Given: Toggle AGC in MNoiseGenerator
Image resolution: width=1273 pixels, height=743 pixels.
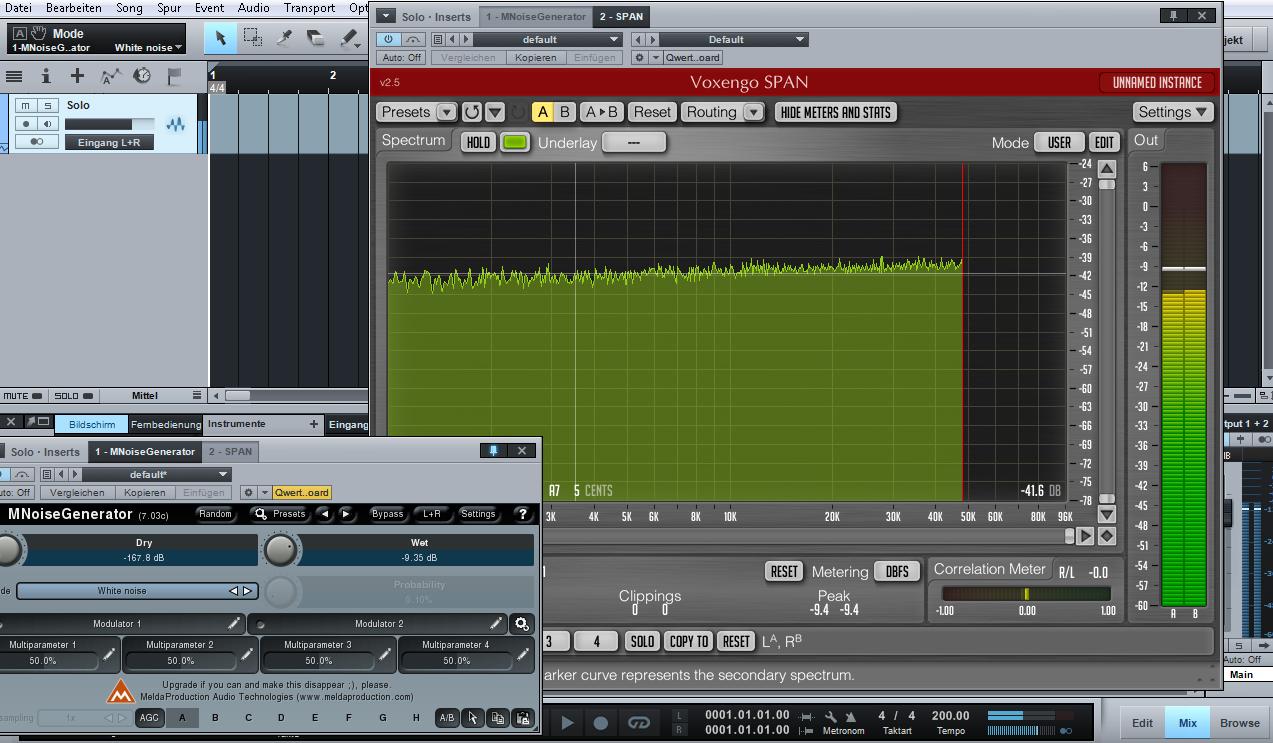Looking at the screenshot, I should (x=149, y=718).
